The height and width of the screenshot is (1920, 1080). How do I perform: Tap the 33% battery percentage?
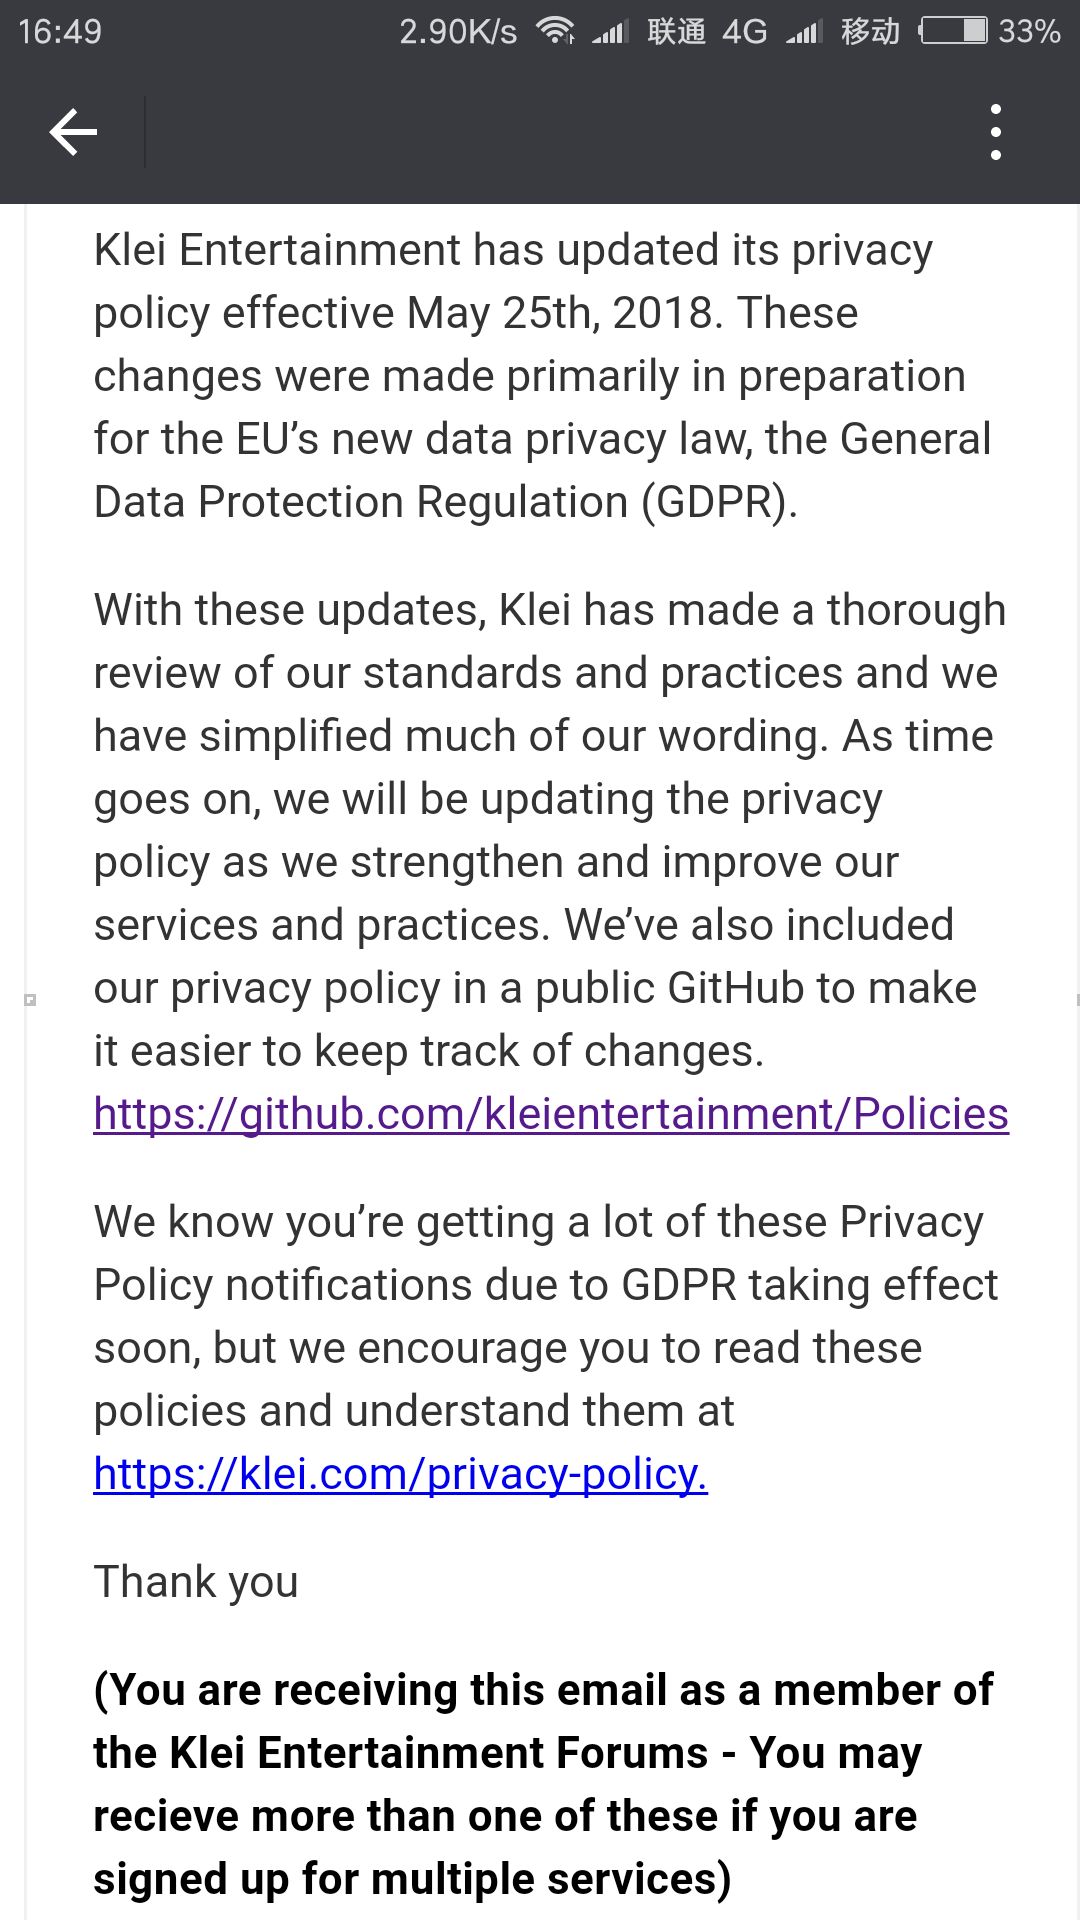pyautogui.click(x=1029, y=31)
